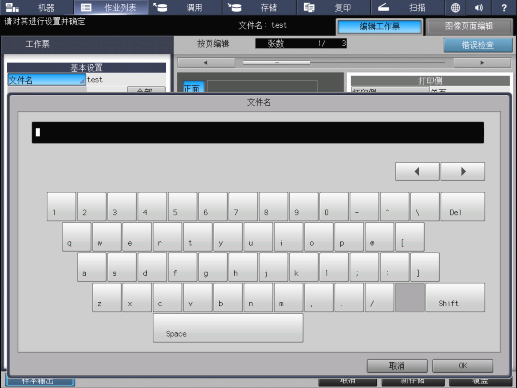
Task: Tap the number 4 key
Action: coord(152,206)
